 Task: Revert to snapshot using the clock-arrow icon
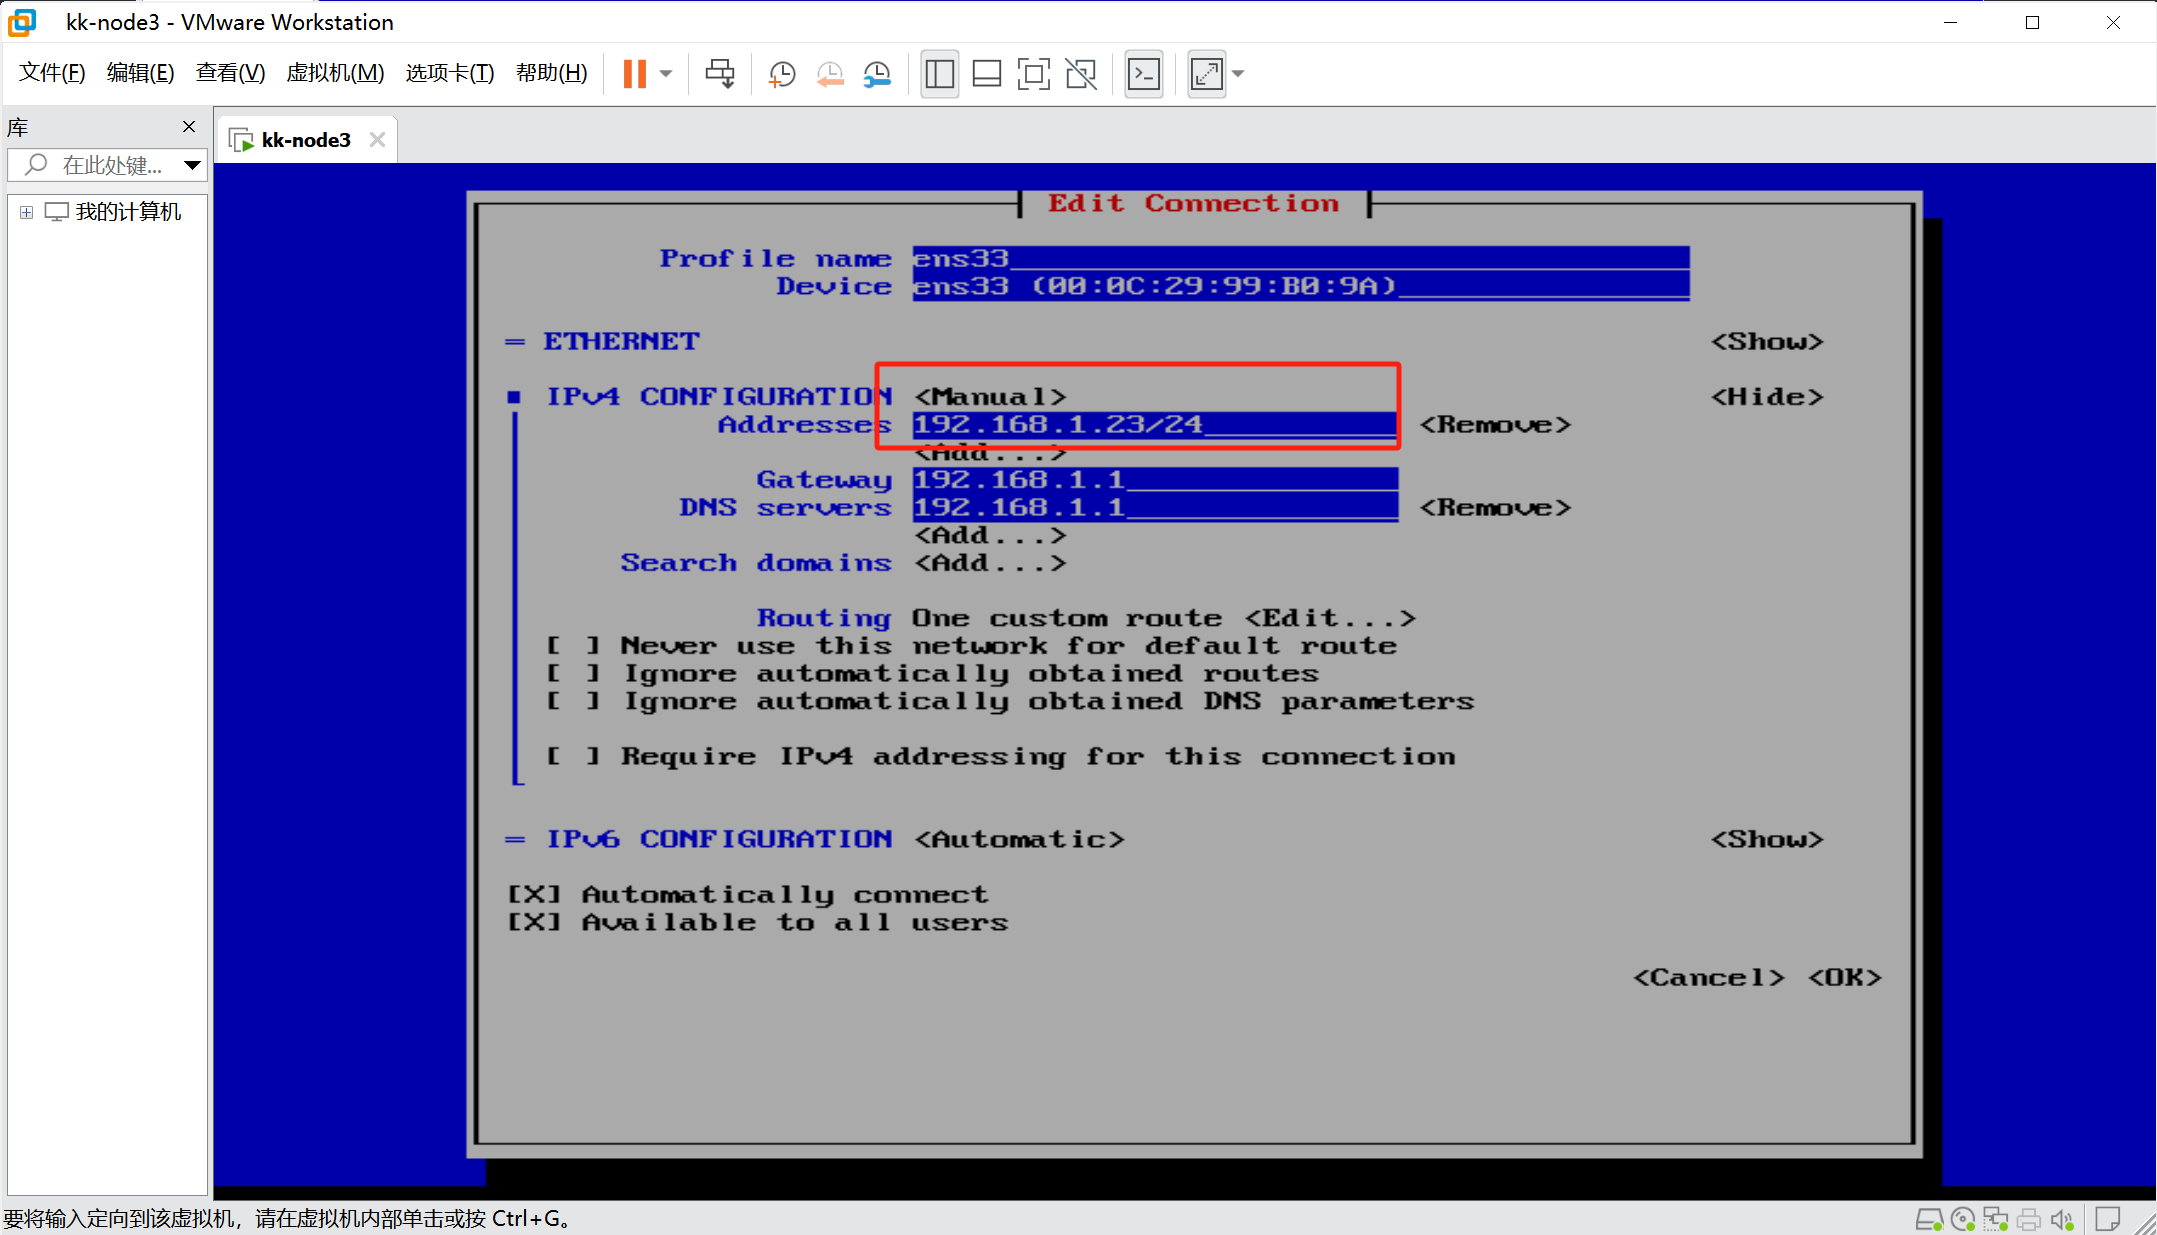point(830,74)
